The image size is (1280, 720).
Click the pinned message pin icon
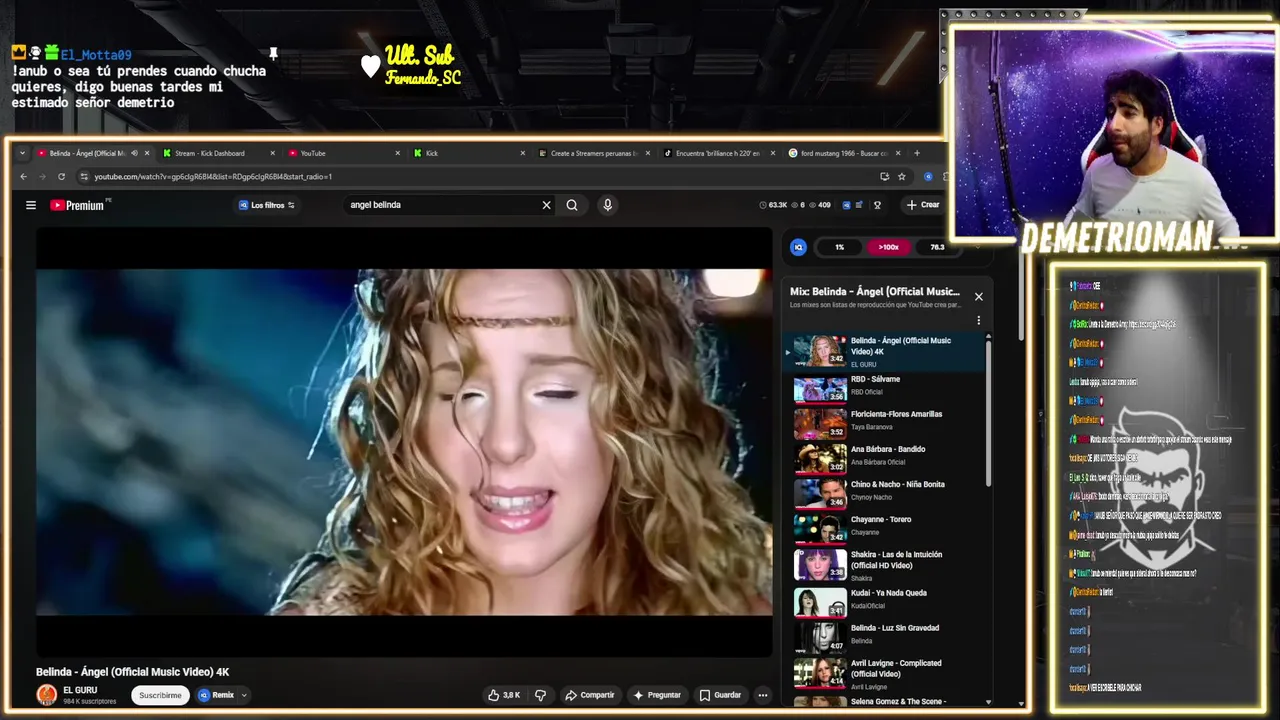[x=272, y=53]
